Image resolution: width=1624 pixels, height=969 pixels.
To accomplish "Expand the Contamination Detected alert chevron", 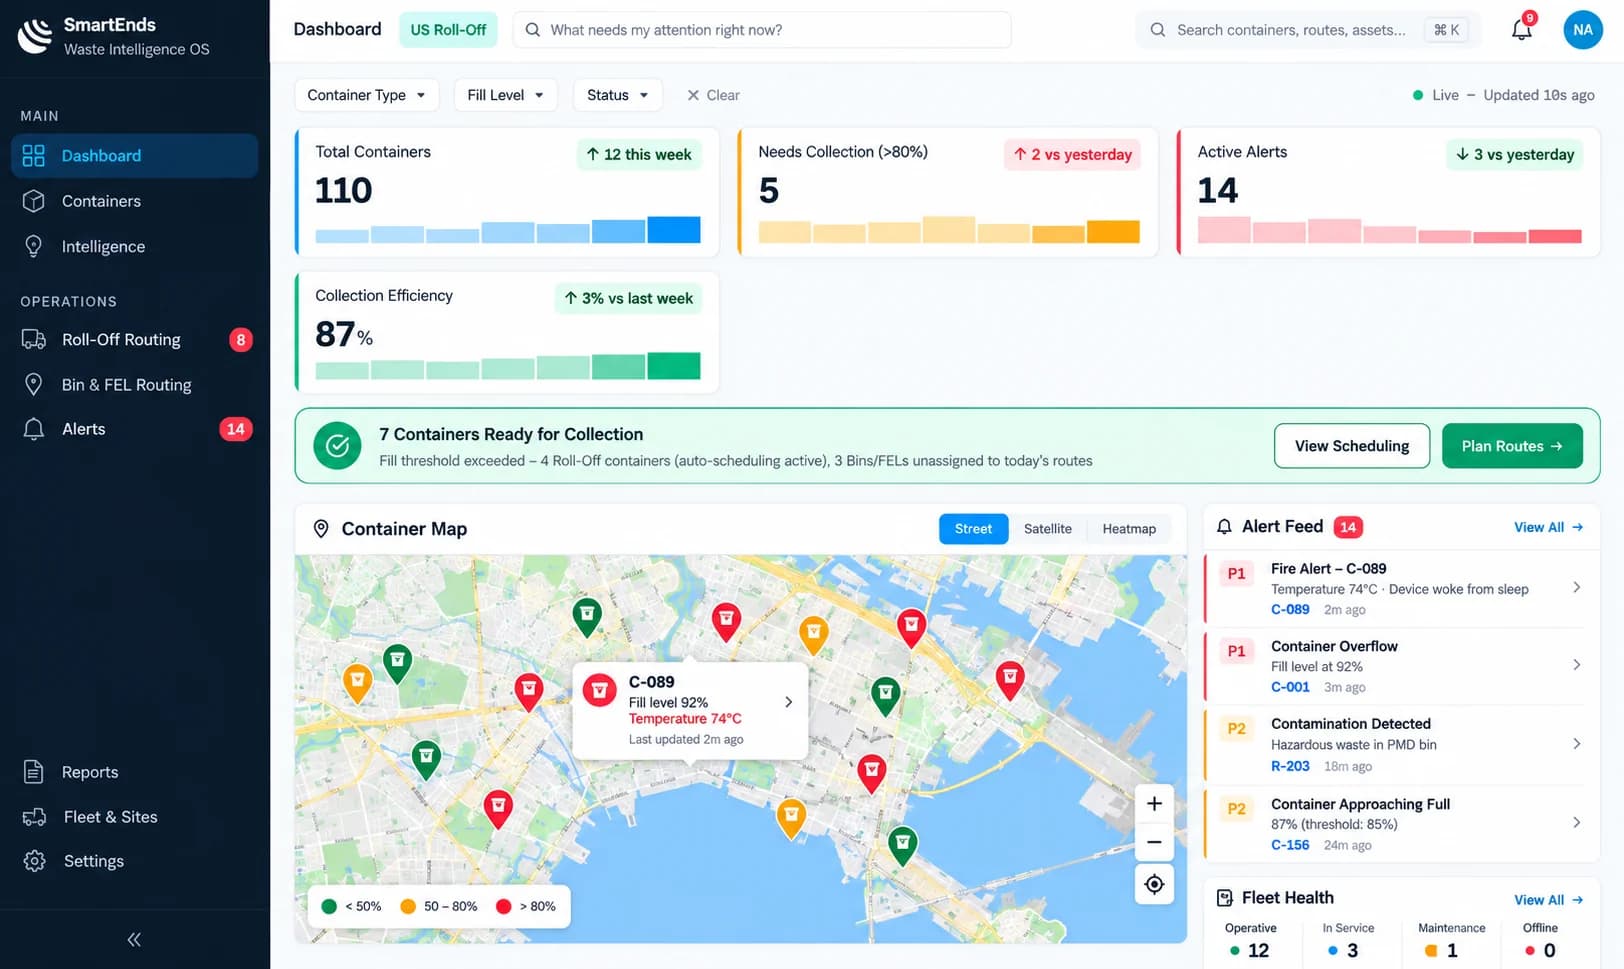I will (1576, 744).
